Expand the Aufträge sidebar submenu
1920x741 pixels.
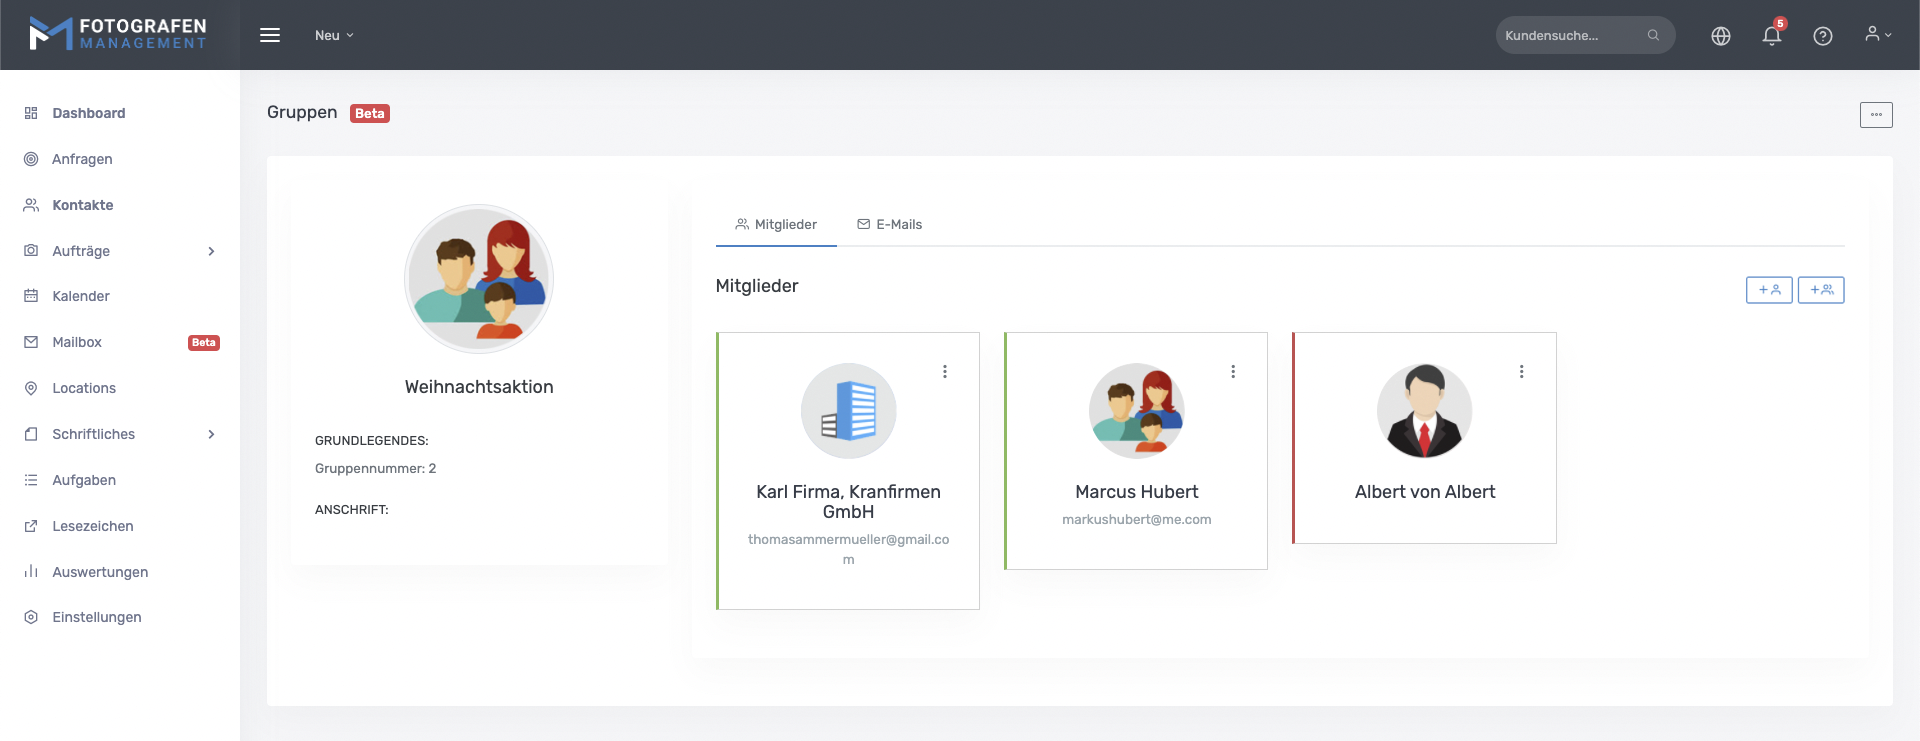pyautogui.click(x=211, y=251)
